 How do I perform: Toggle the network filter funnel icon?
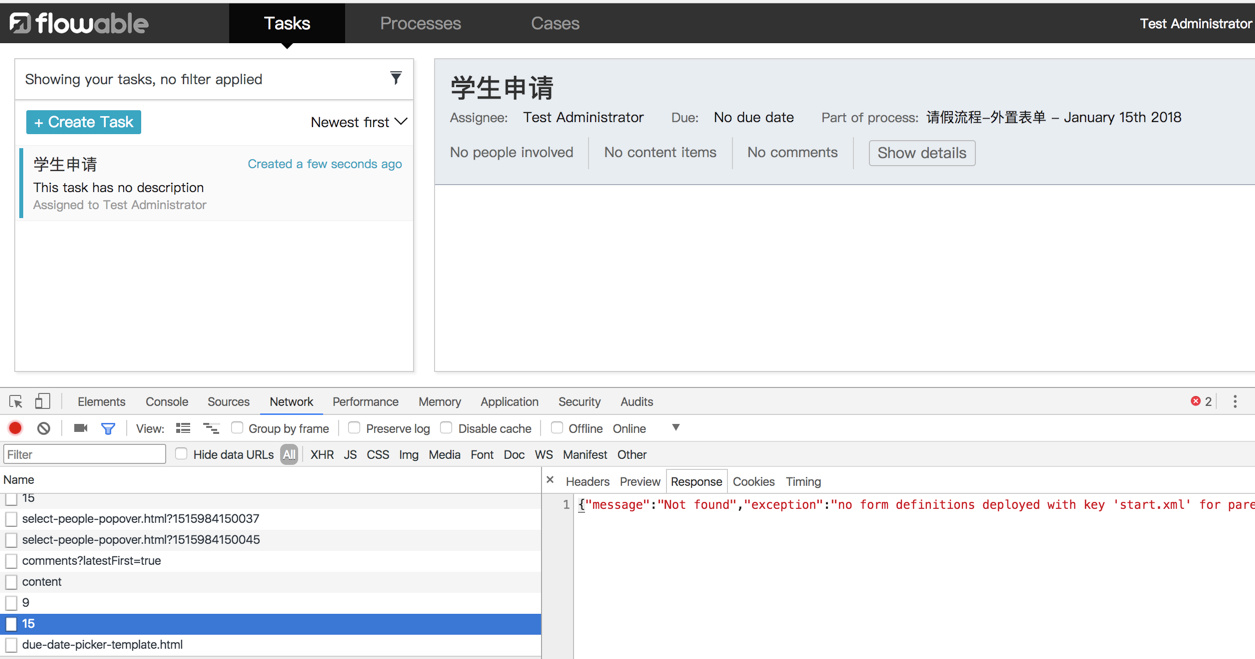coord(108,428)
